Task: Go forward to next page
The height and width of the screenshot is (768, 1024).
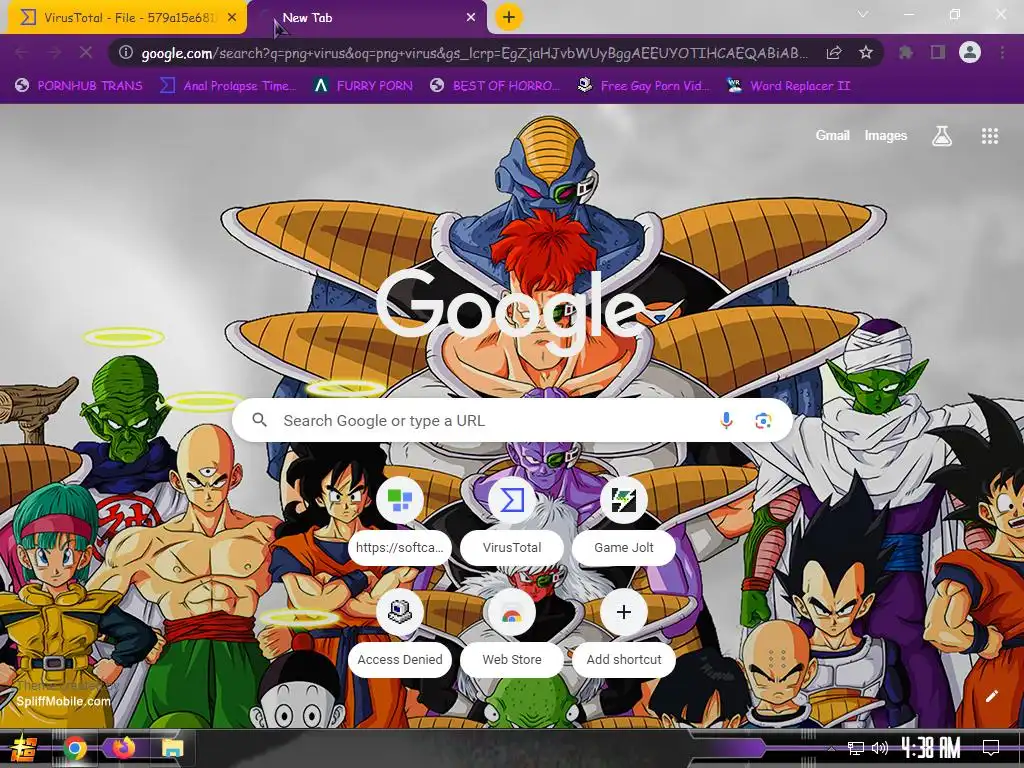Action: click(x=54, y=52)
